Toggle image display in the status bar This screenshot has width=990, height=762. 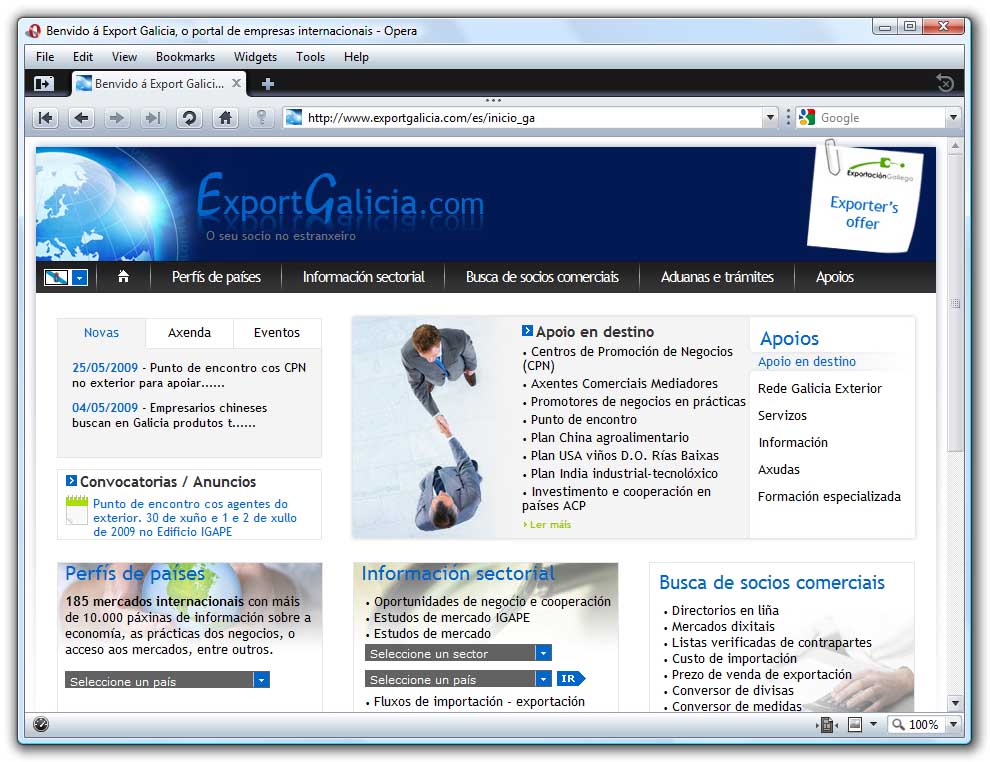(x=855, y=725)
